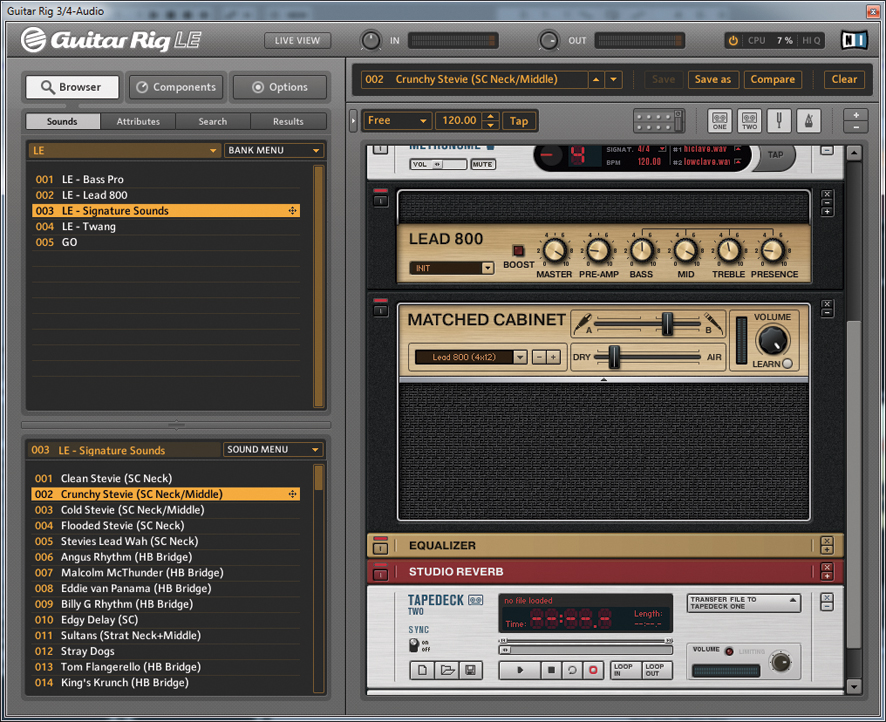This screenshot has height=722, width=886.
Task: Close the Matched Cabinet module
Action: point(827,304)
